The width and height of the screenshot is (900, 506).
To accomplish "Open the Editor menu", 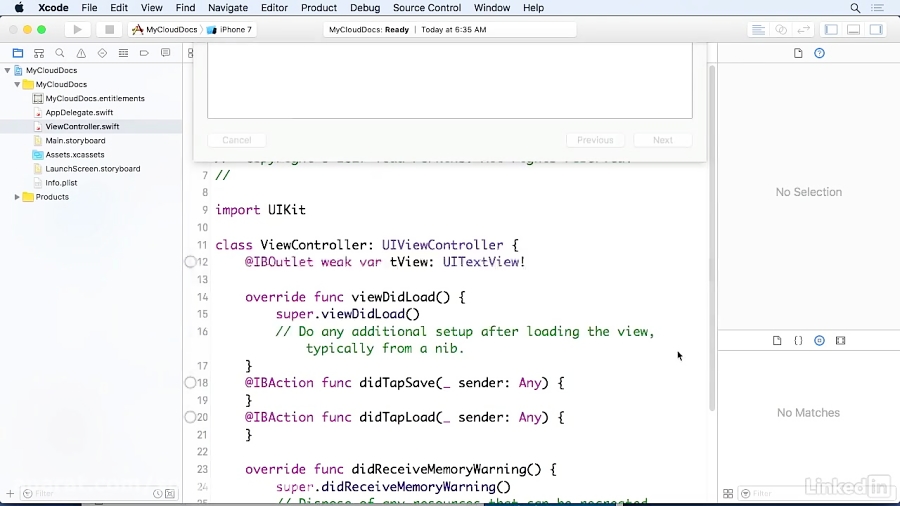I will point(274,8).
